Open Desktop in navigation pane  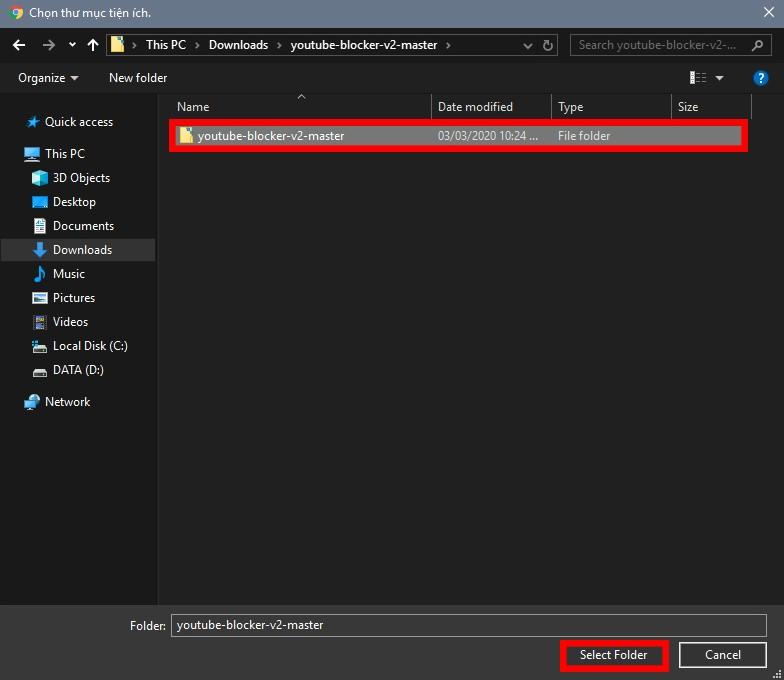(74, 202)
